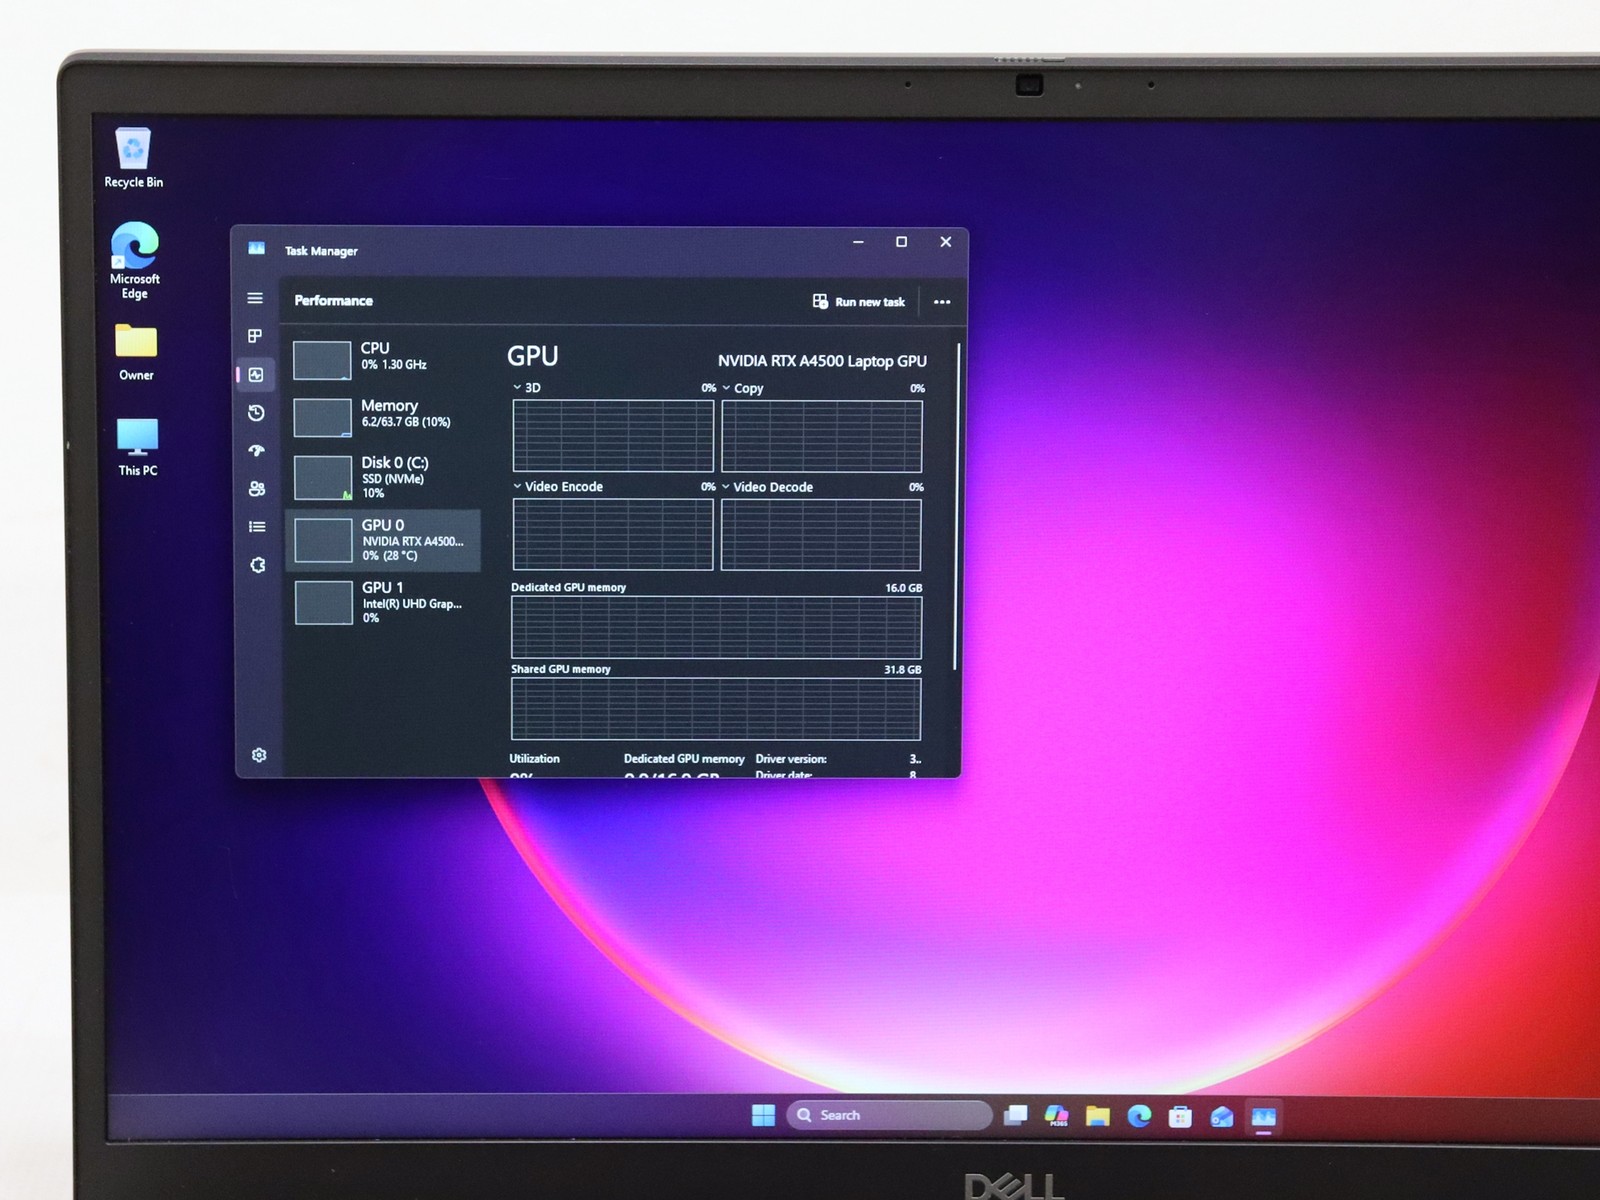1600x1200 pixels.
Task: Open the Details page from sidebar
Action: click(257, 527)
